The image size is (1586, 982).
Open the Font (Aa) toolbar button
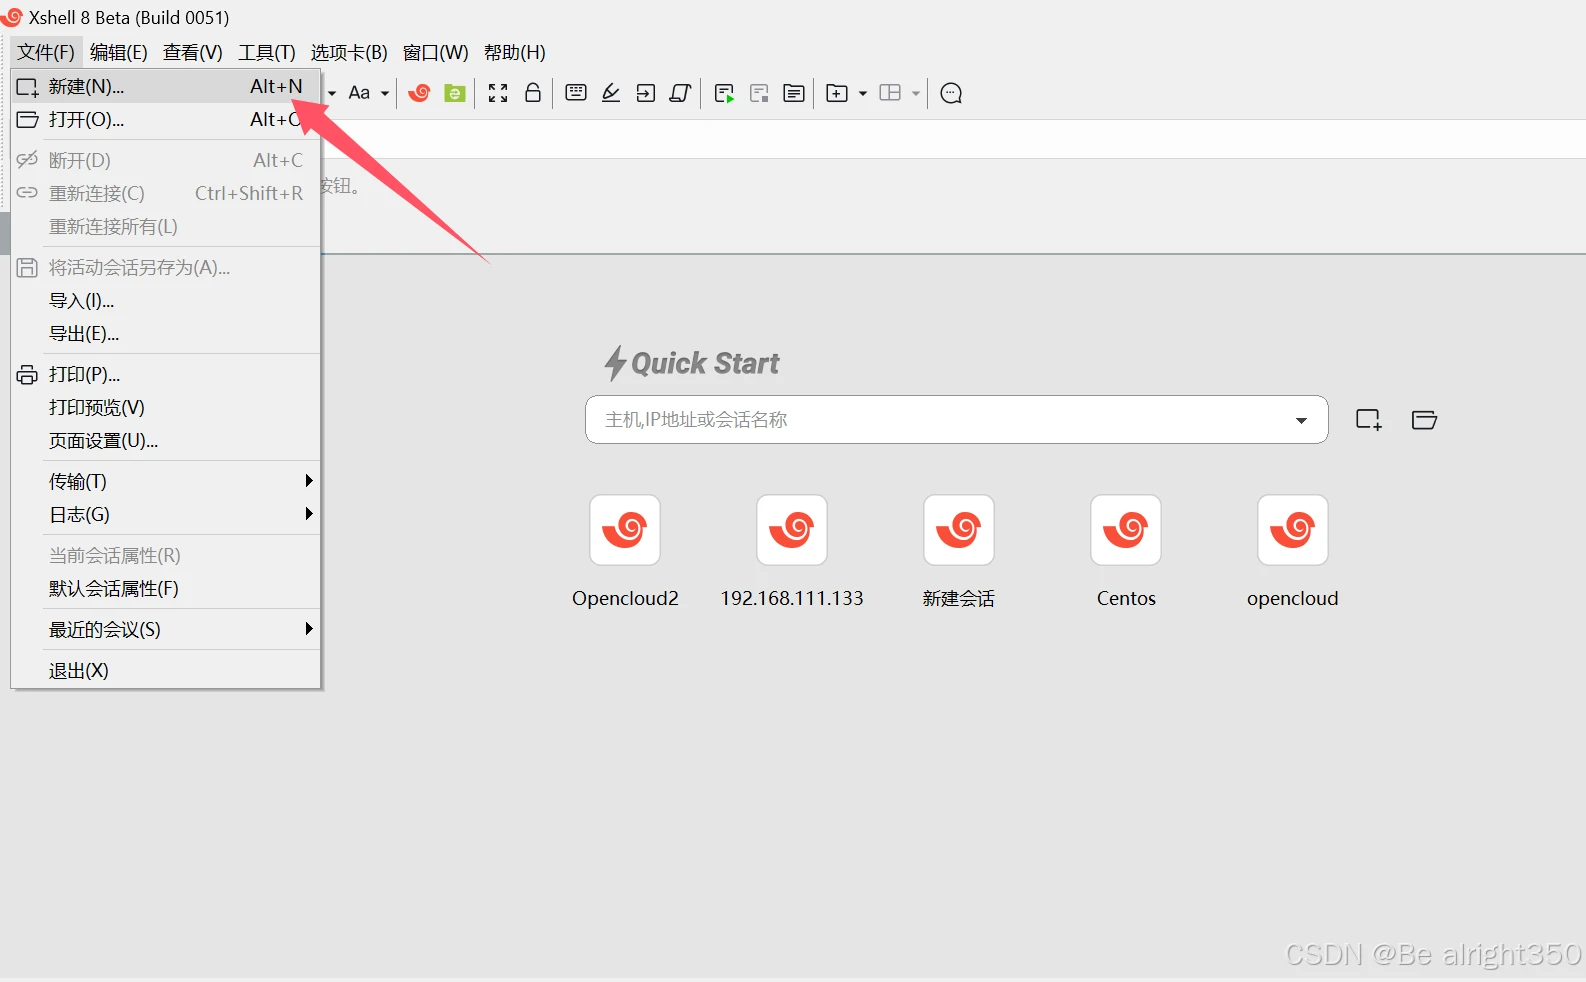(359, 93)
